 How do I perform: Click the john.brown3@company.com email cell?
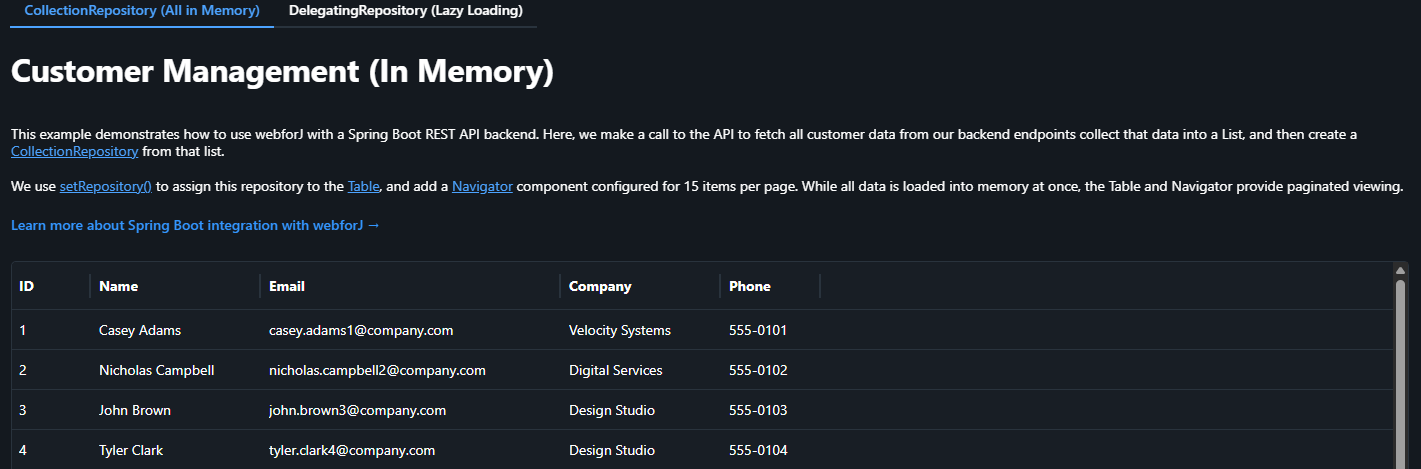click(x=357, y=410)
